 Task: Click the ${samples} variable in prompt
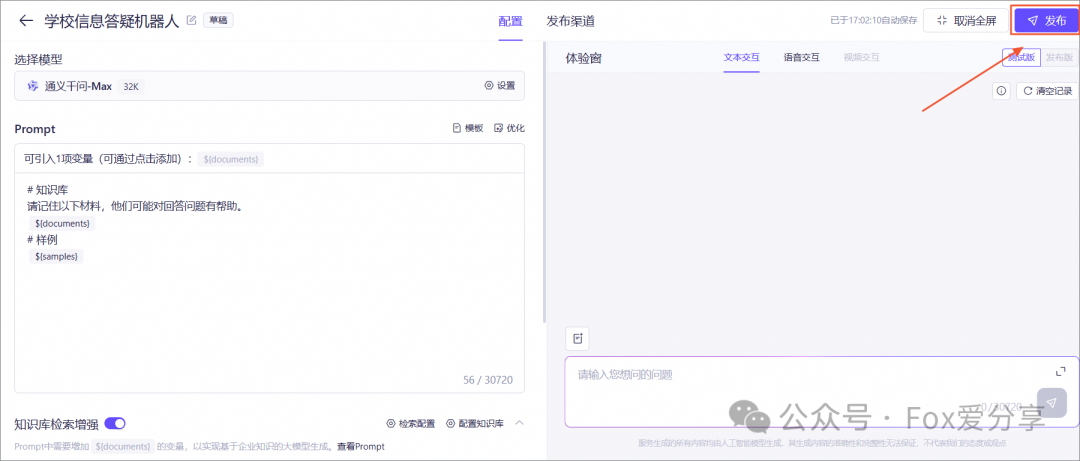click(x=56, y=256)
